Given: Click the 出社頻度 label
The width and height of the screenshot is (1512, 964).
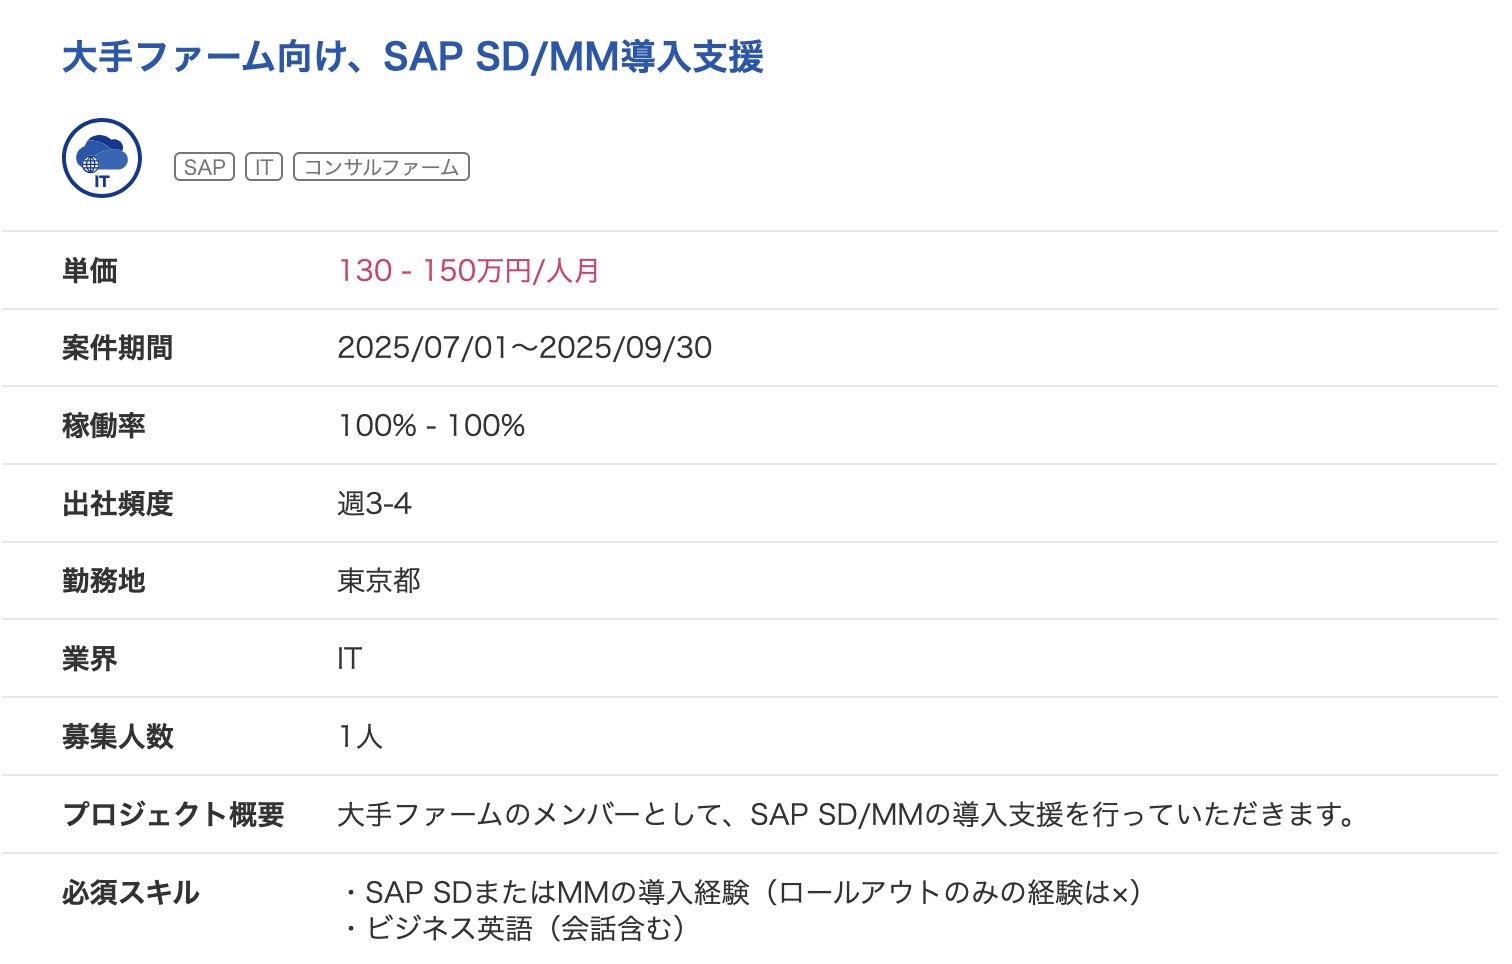Looking at the screenshot, I should tap(118, 503).
